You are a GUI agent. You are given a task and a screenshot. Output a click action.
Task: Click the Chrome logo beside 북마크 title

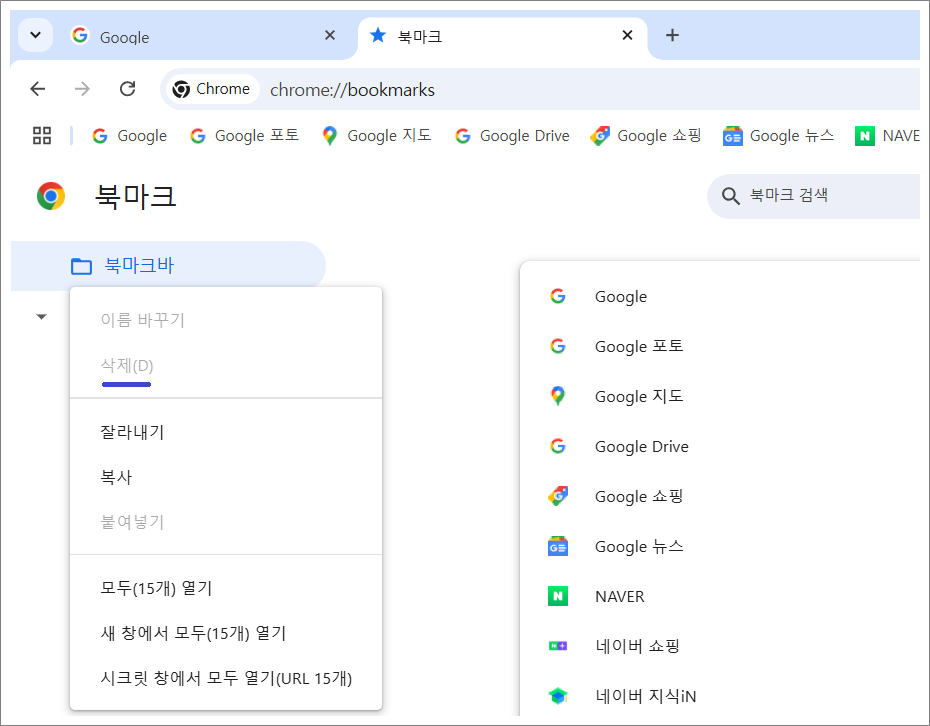click(x=51, y=196)
